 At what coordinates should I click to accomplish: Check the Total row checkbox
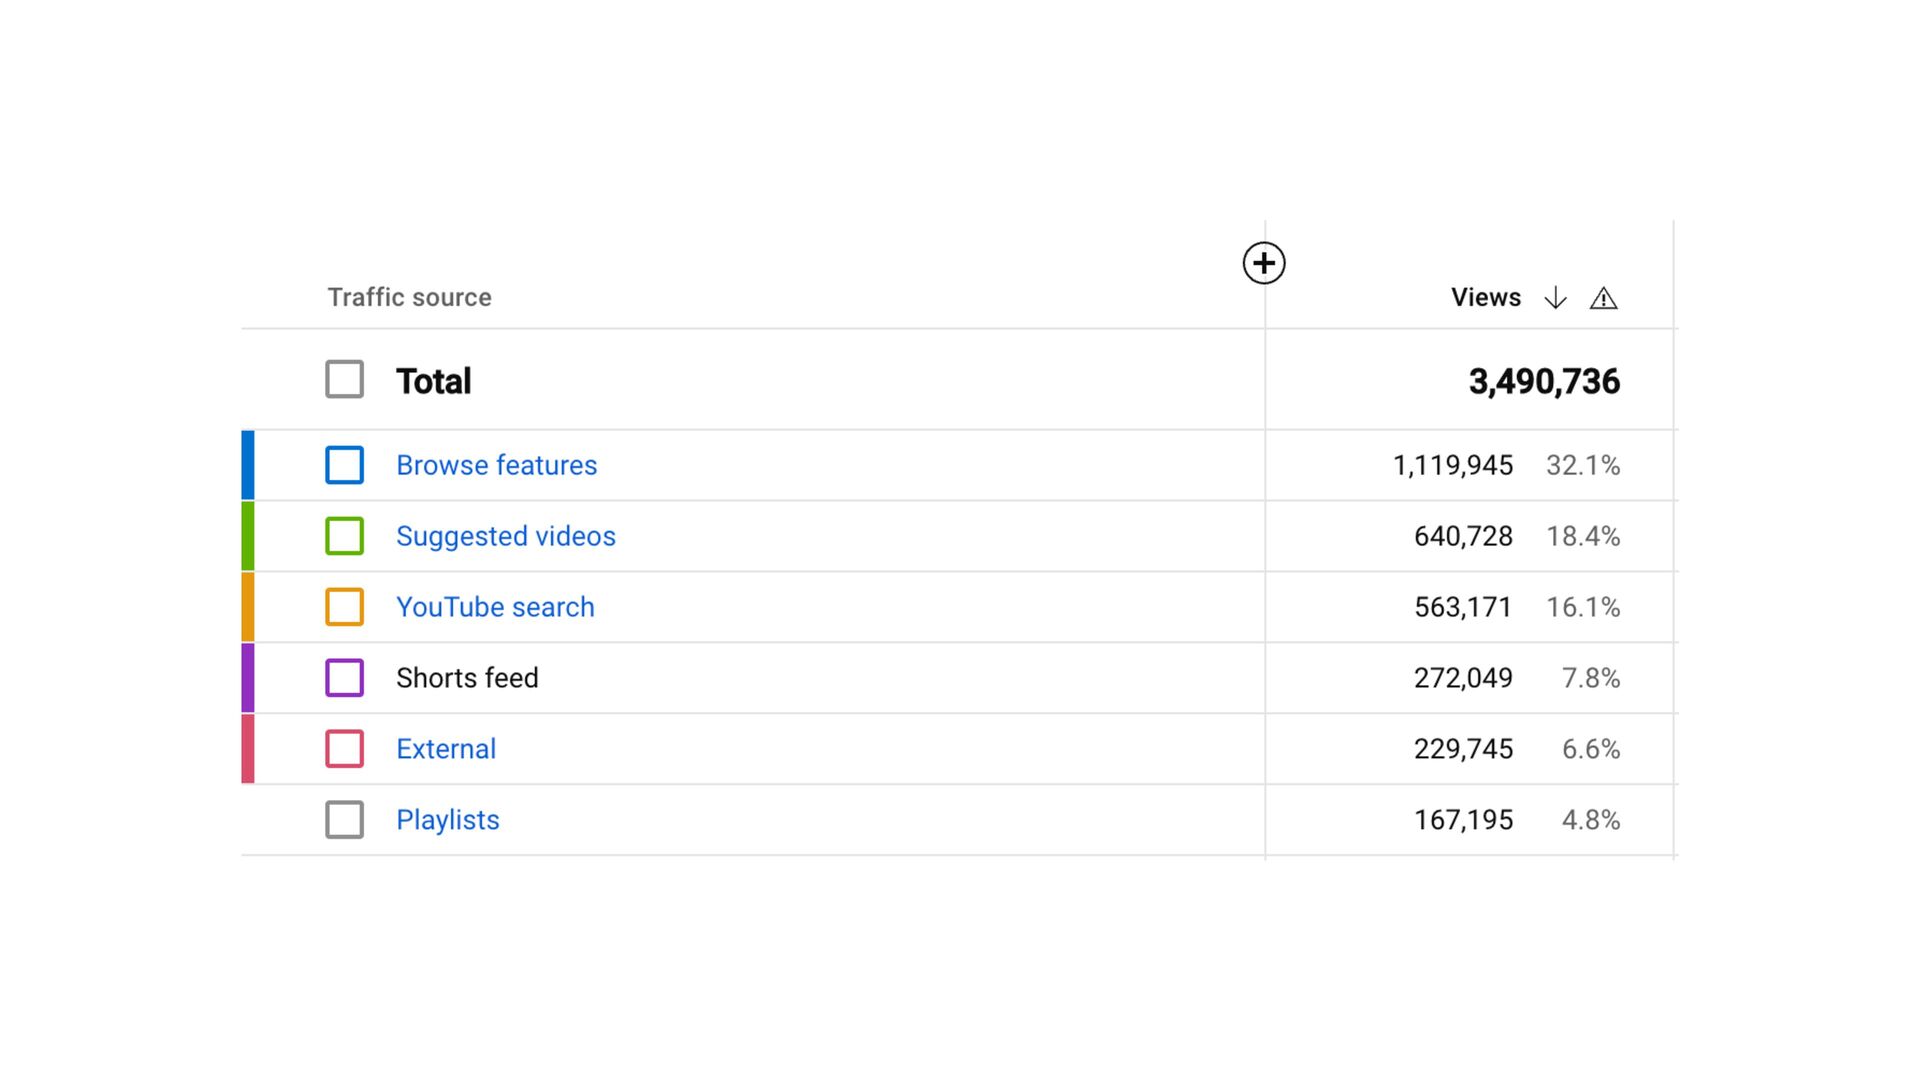coord(344,380)
